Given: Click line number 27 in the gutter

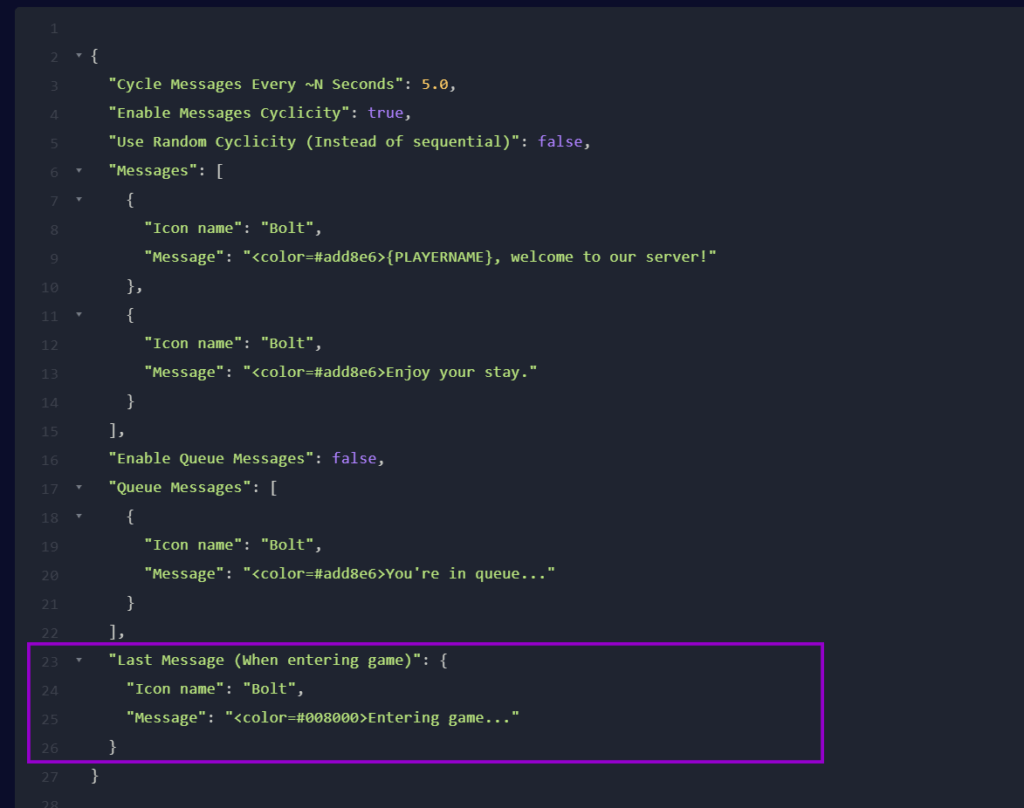Looking at the screenshot, I should coord(50,777).
